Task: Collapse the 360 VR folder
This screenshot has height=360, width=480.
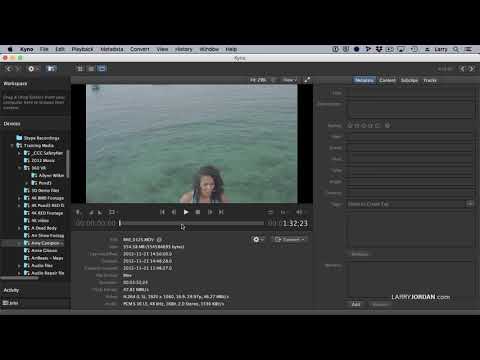Action: point(19,168)
